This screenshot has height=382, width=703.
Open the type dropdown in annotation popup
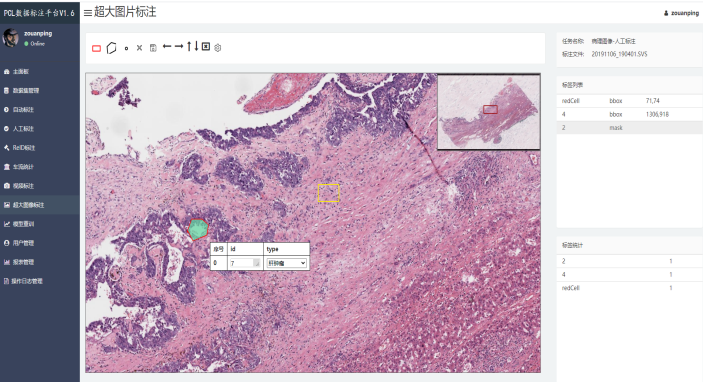[x=286, y=263]
